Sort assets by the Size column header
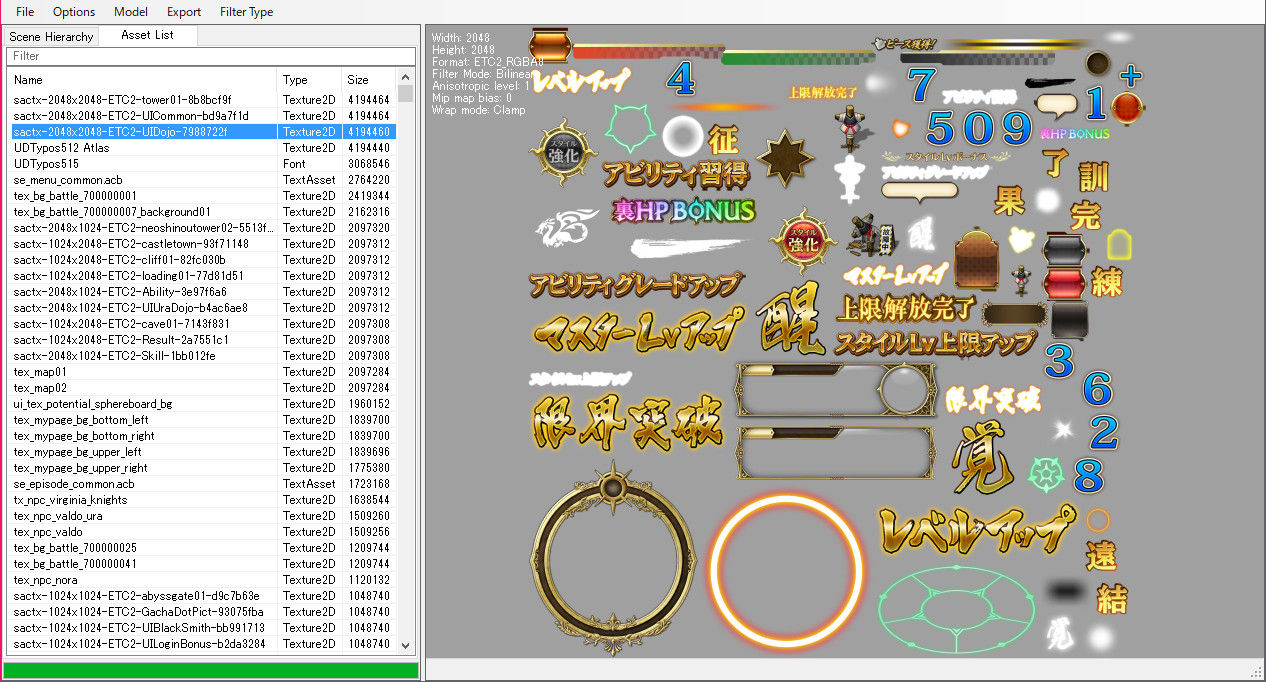The image size is (1266, 682). (x=368, y=79)
